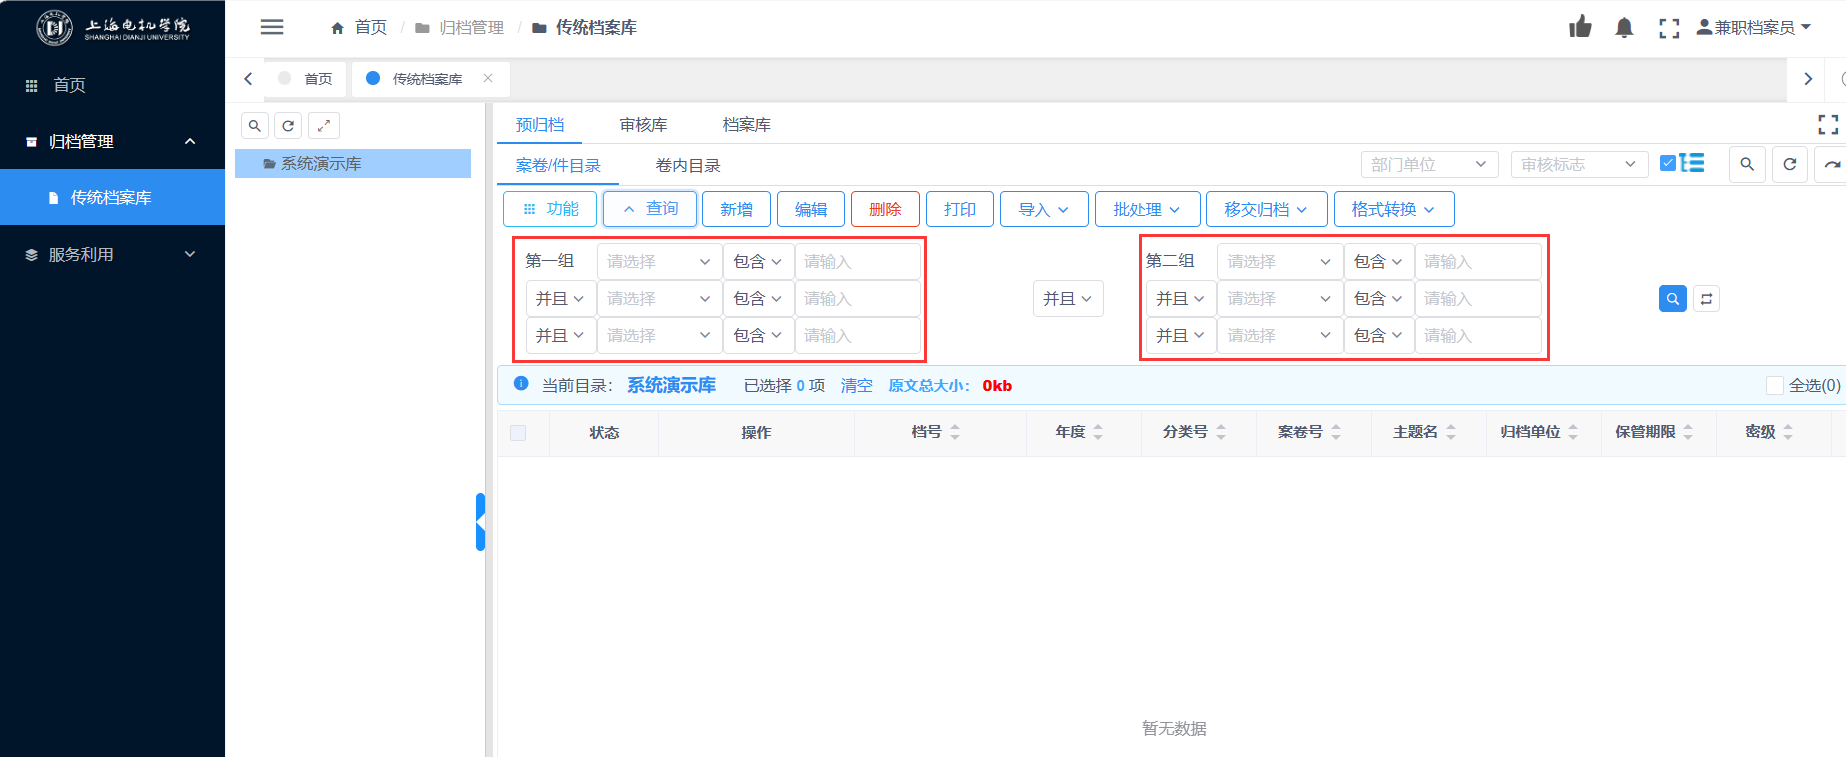The width and height of the screenshot is (1846, 757).
Task: Check the 全选(0) select-all checkbox
Action: pyautogui.click(x=1775, y=386)
